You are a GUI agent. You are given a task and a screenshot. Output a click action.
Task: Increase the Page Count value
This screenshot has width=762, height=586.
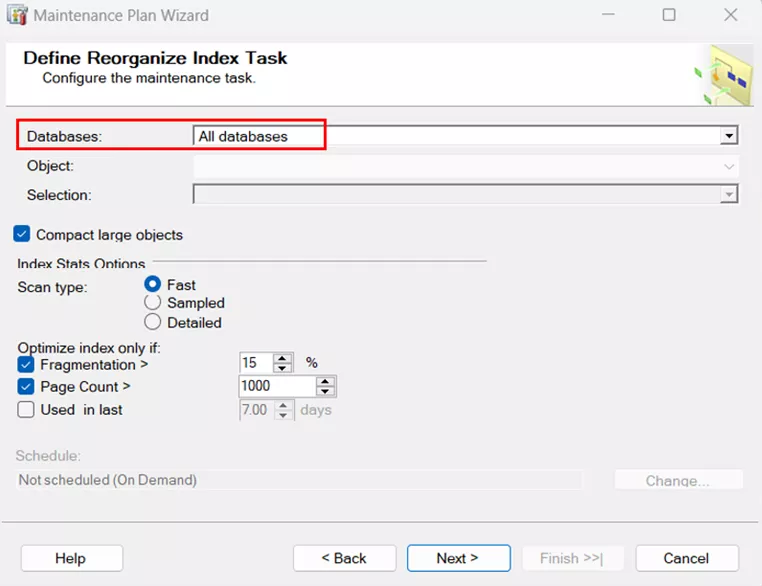[325, 382]
